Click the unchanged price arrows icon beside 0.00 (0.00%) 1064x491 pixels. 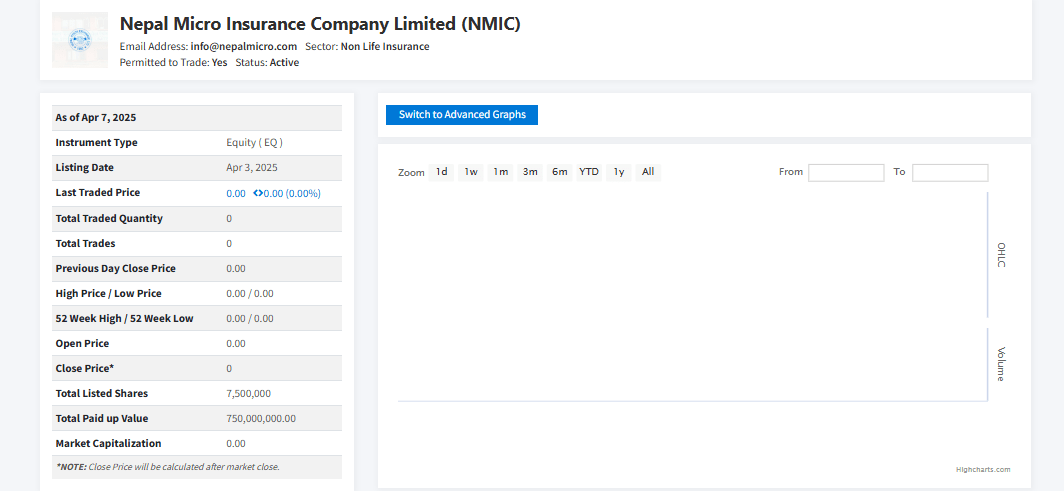[x=258, y=193]
